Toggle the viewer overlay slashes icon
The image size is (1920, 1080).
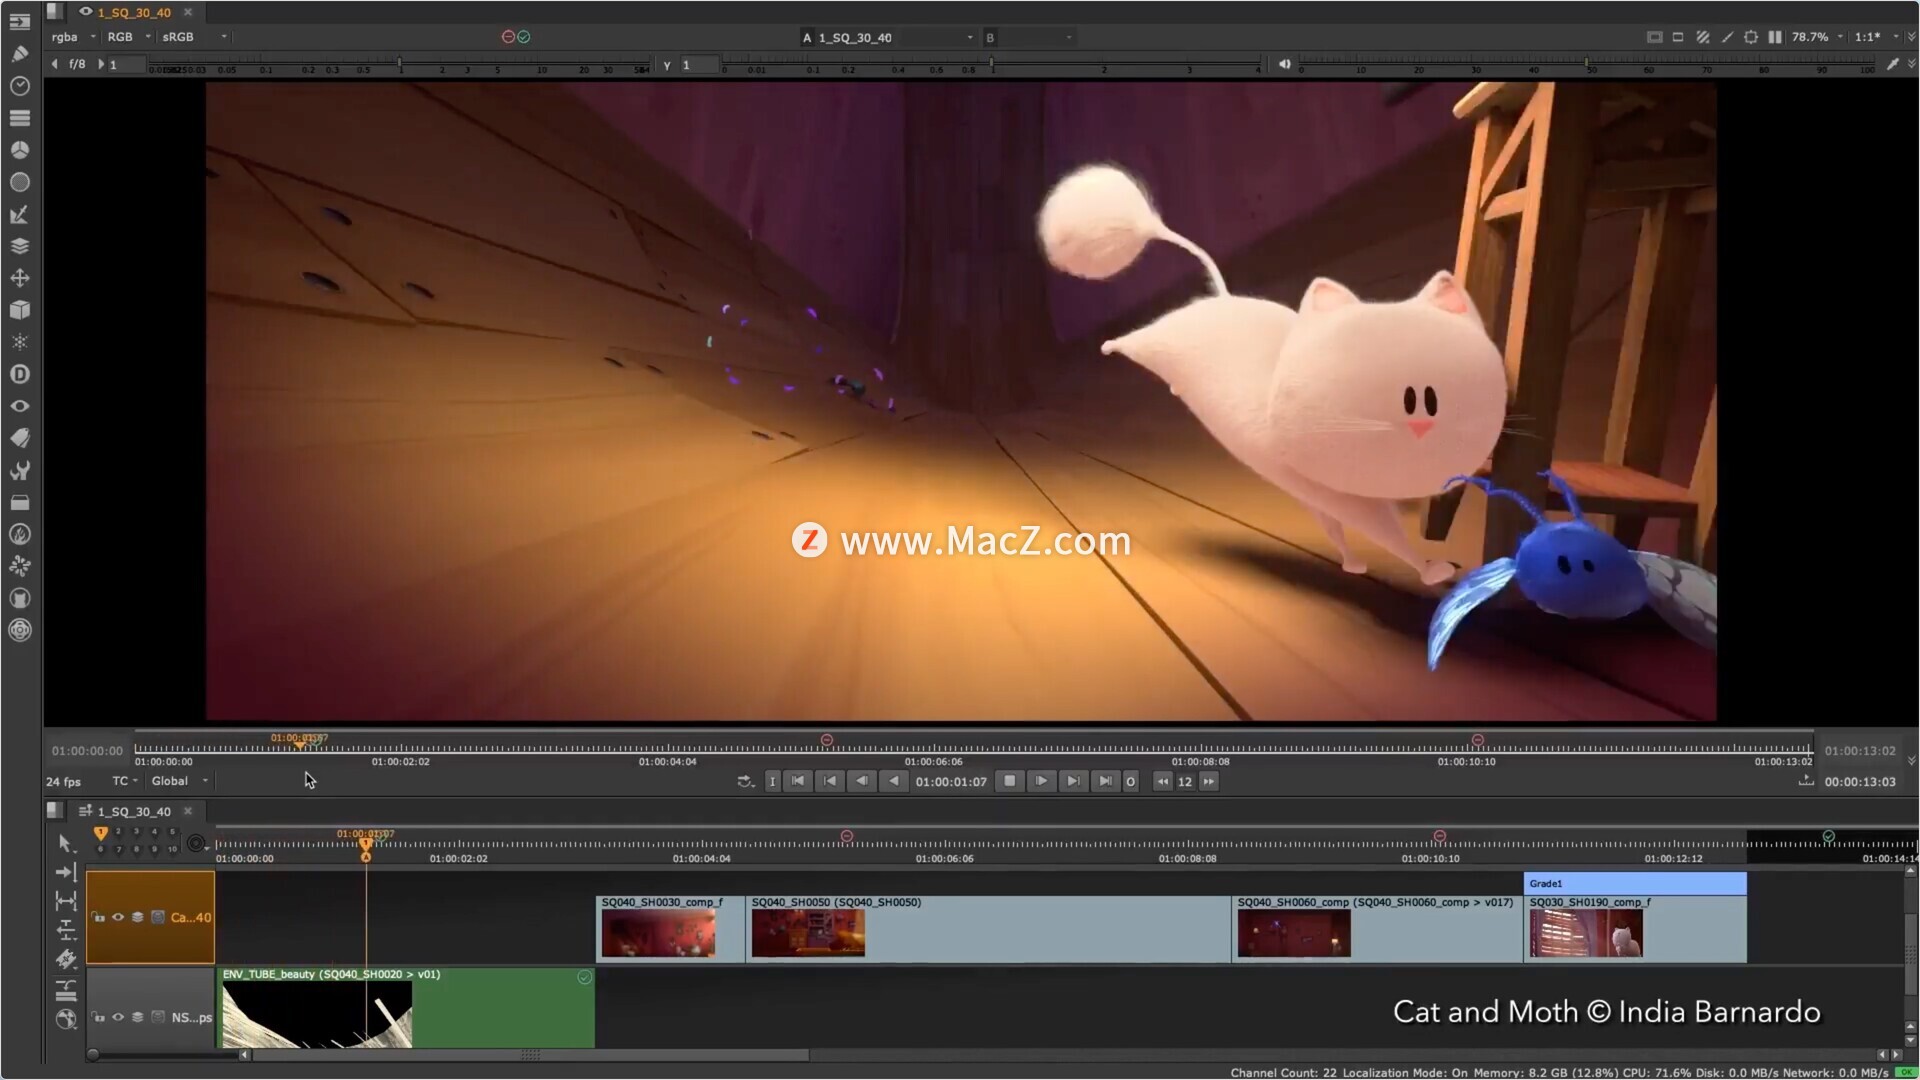1702,37
